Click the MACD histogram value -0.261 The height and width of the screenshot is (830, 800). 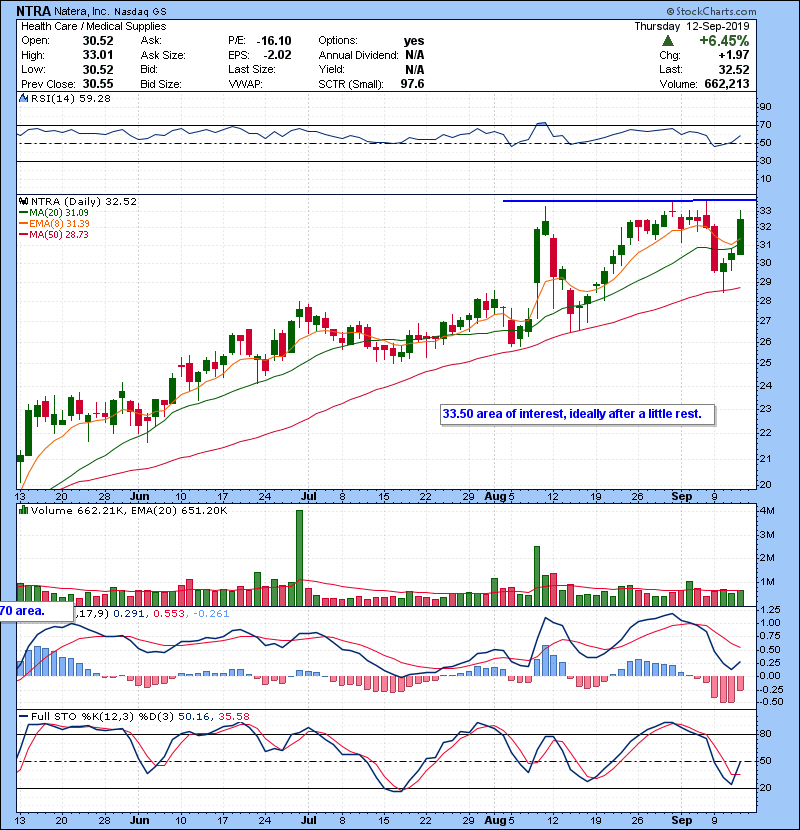211,614
